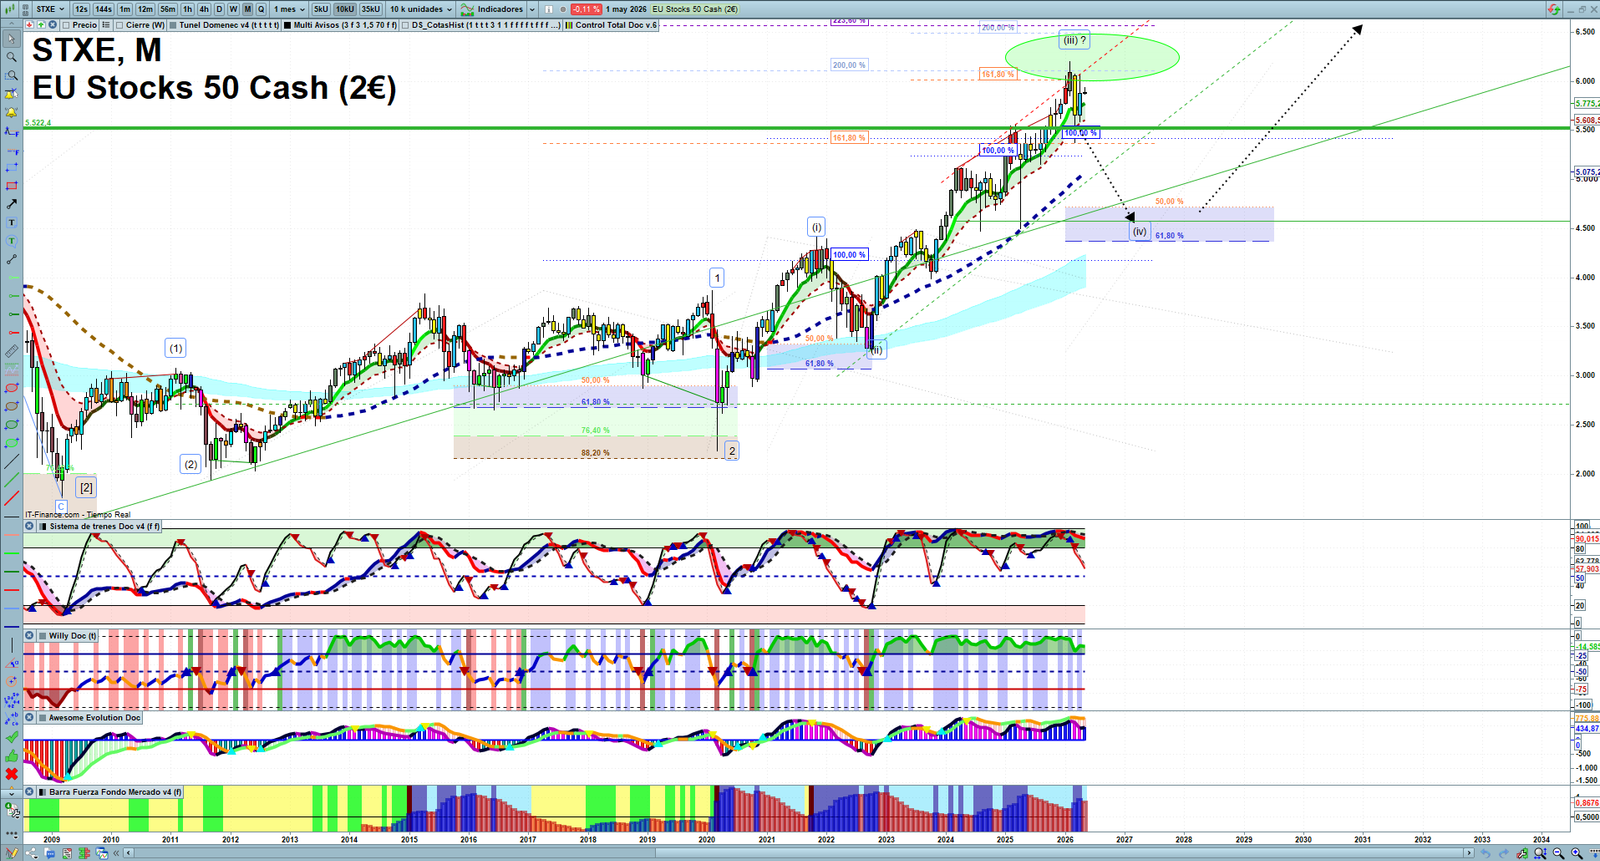The width and height of the screenshot is (1600, 861).
Task: Select the arrow pointer tool in left sidebar
Action: coord(11,39)
